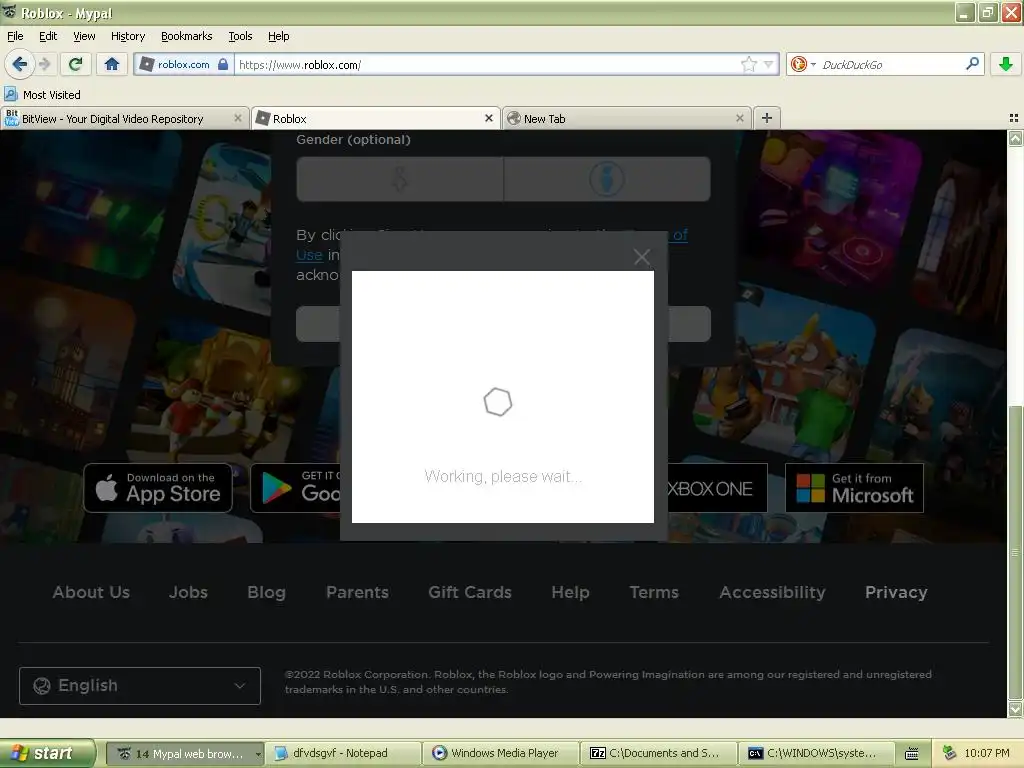Screen dimensions: 1024x768
Task: Open the home page via house icon
Action: pos(112,64)
